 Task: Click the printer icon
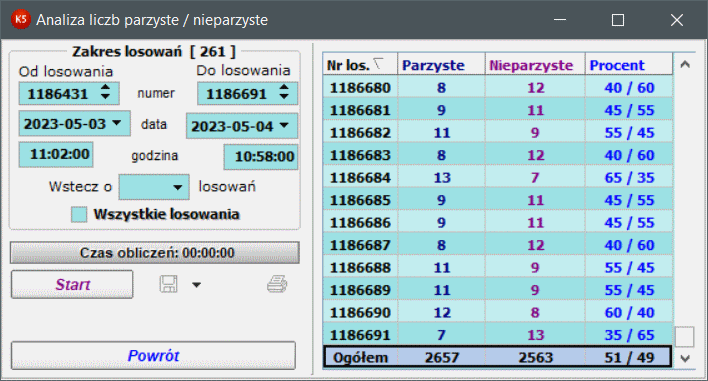[x=277, y=284]
